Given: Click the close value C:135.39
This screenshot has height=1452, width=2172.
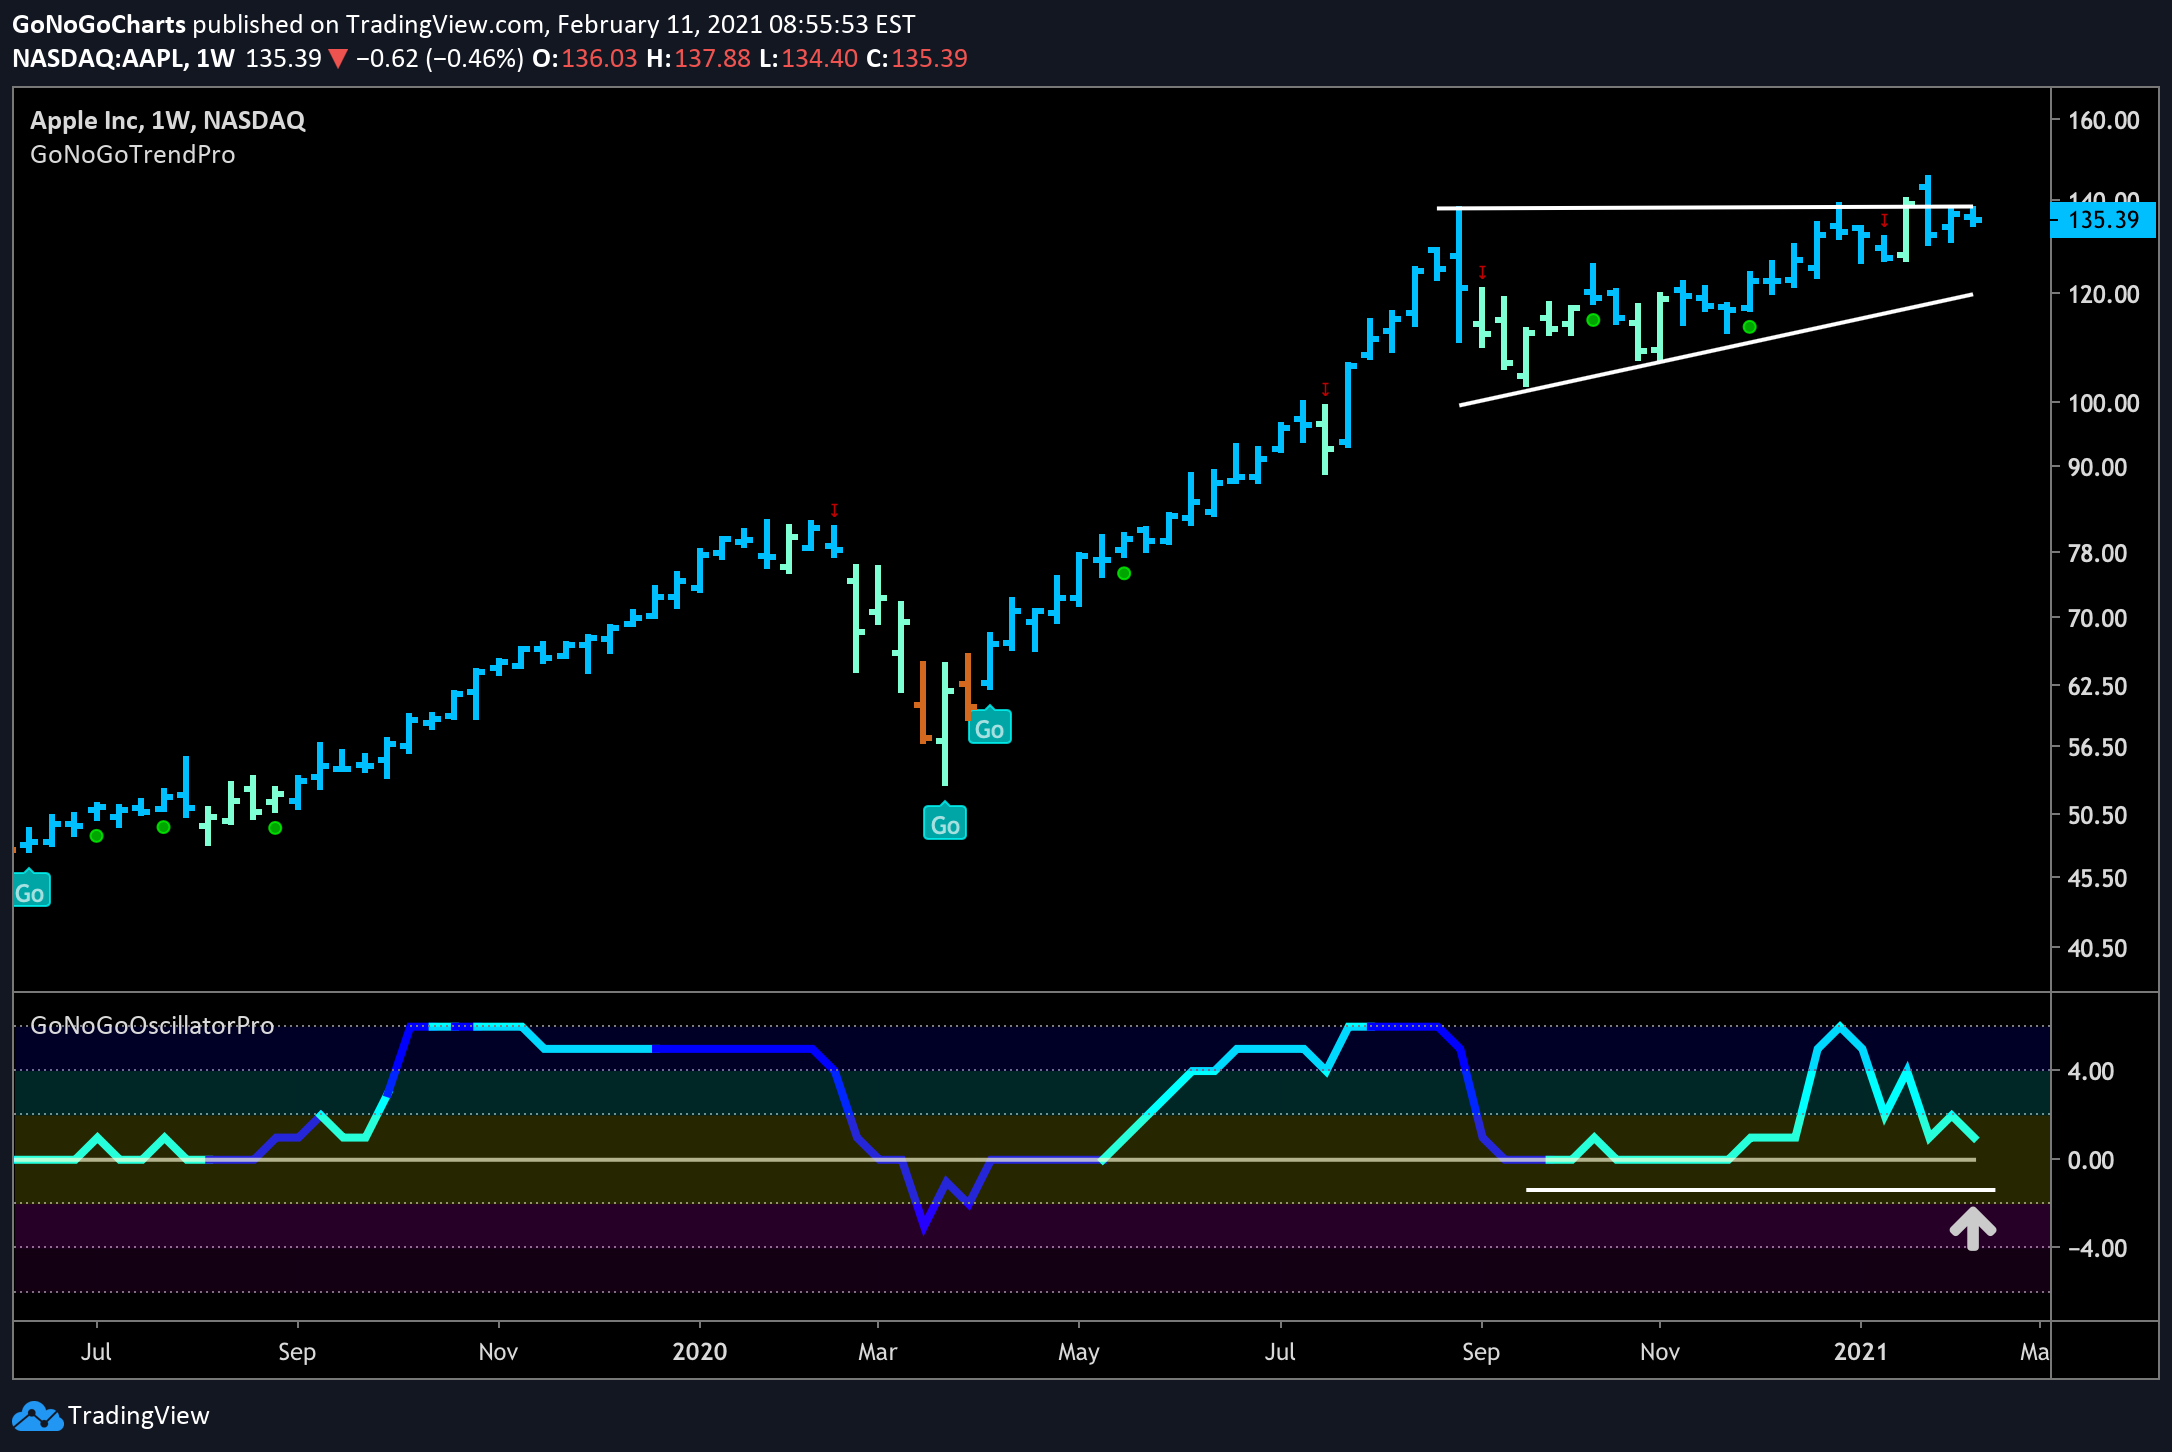Looking at the screenshot, I should point(917,59).
